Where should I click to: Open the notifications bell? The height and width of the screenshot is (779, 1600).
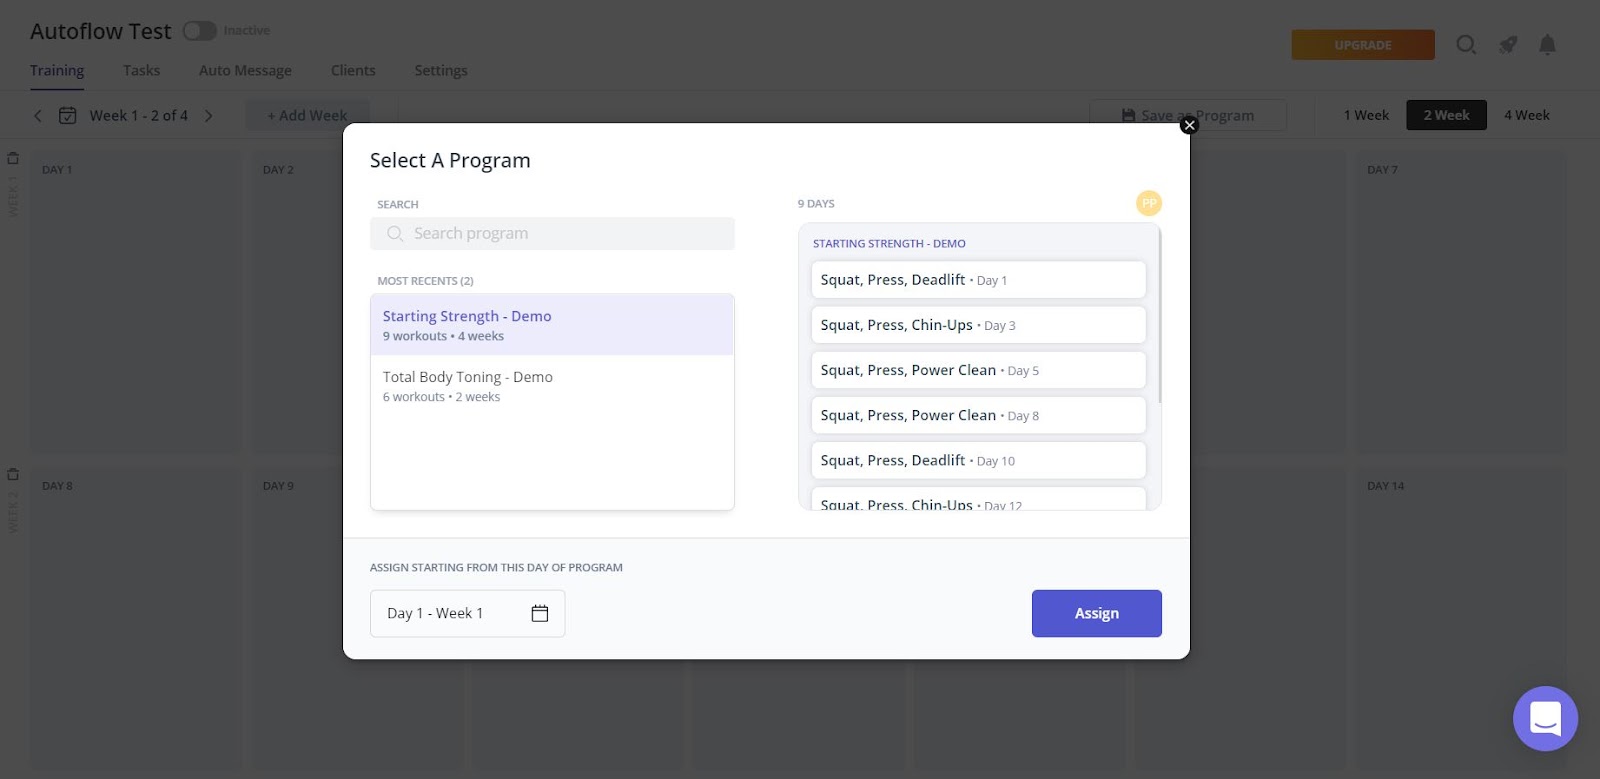point(1547,44)
